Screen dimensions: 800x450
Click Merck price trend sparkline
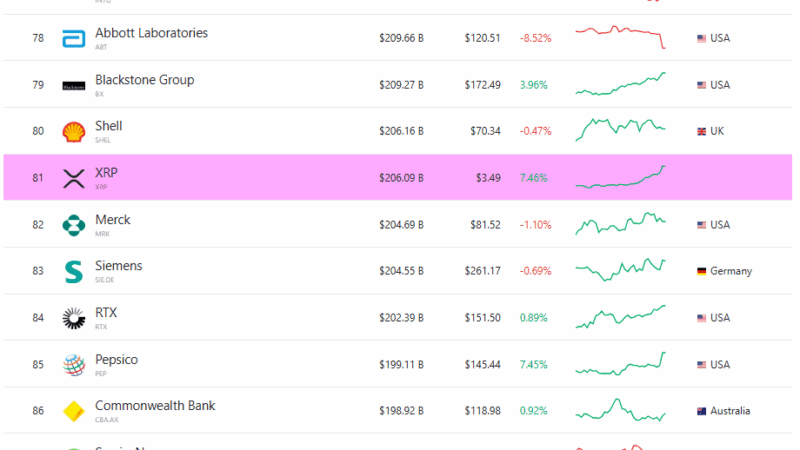click(620, 223)
